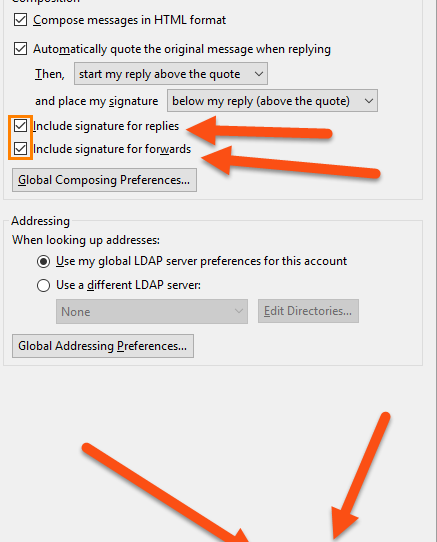
Task: Click the 'Compose messages in HTML format' label text
Action: pos(130,20)
